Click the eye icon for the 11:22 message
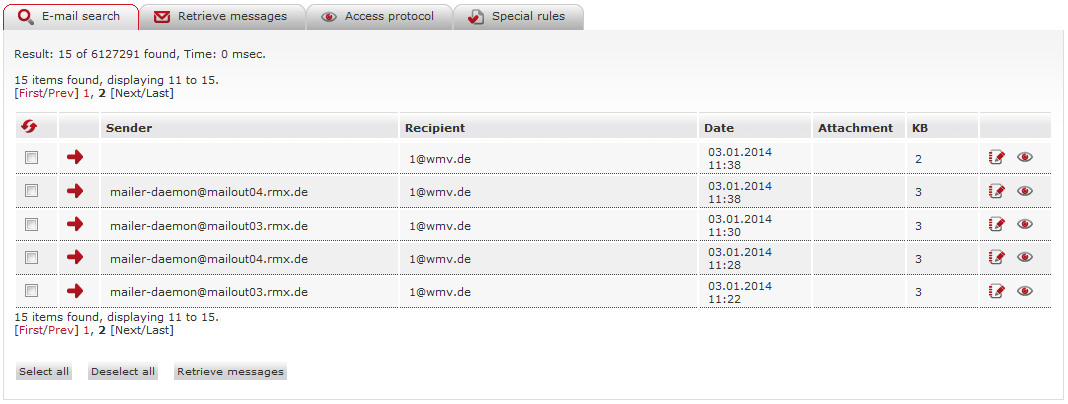The width and height of the screenshot is (1068, 404). coord(1025,291)
